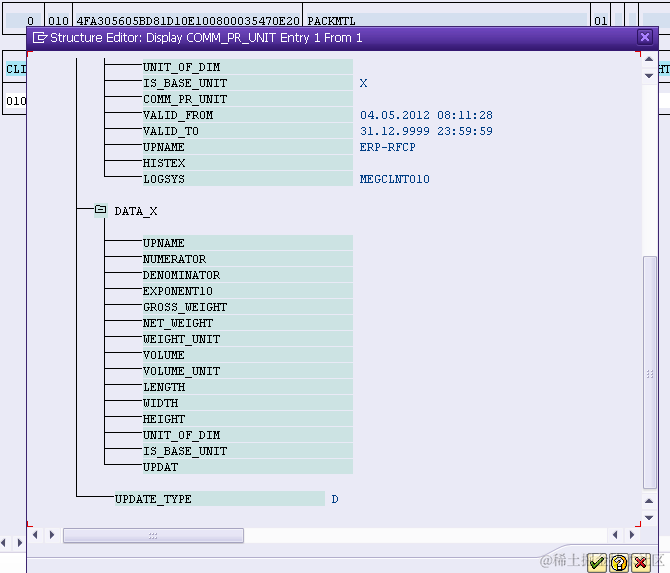
Task: Click the 0 cell in top background row
Action: point(24,20)
